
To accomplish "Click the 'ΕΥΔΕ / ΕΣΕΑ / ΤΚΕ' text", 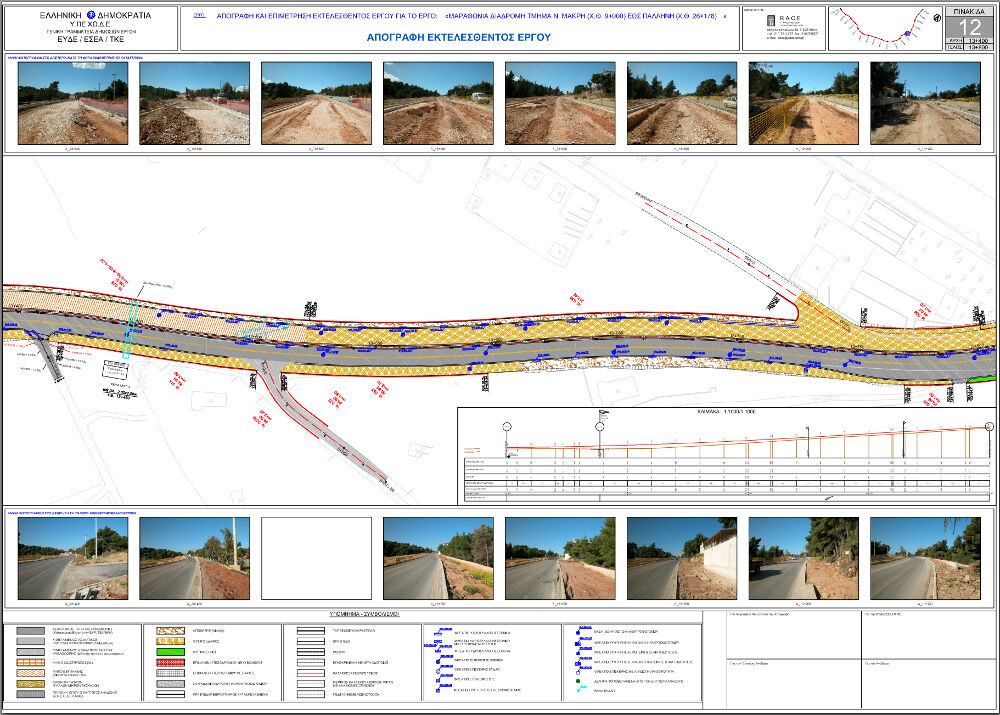I will (x=91, y=39).
